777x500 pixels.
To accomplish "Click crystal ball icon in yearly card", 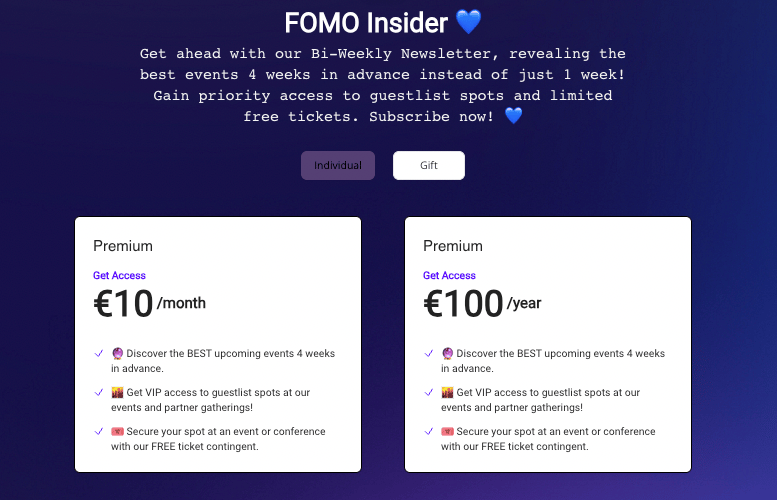I will [x=447, y=353].
